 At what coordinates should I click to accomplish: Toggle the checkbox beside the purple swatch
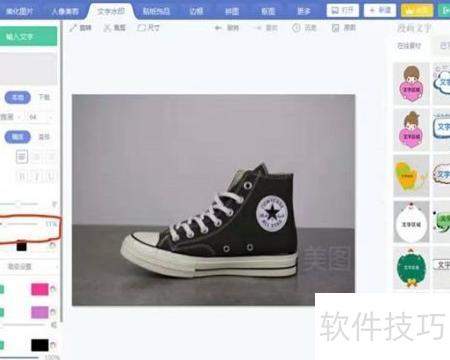1,312
